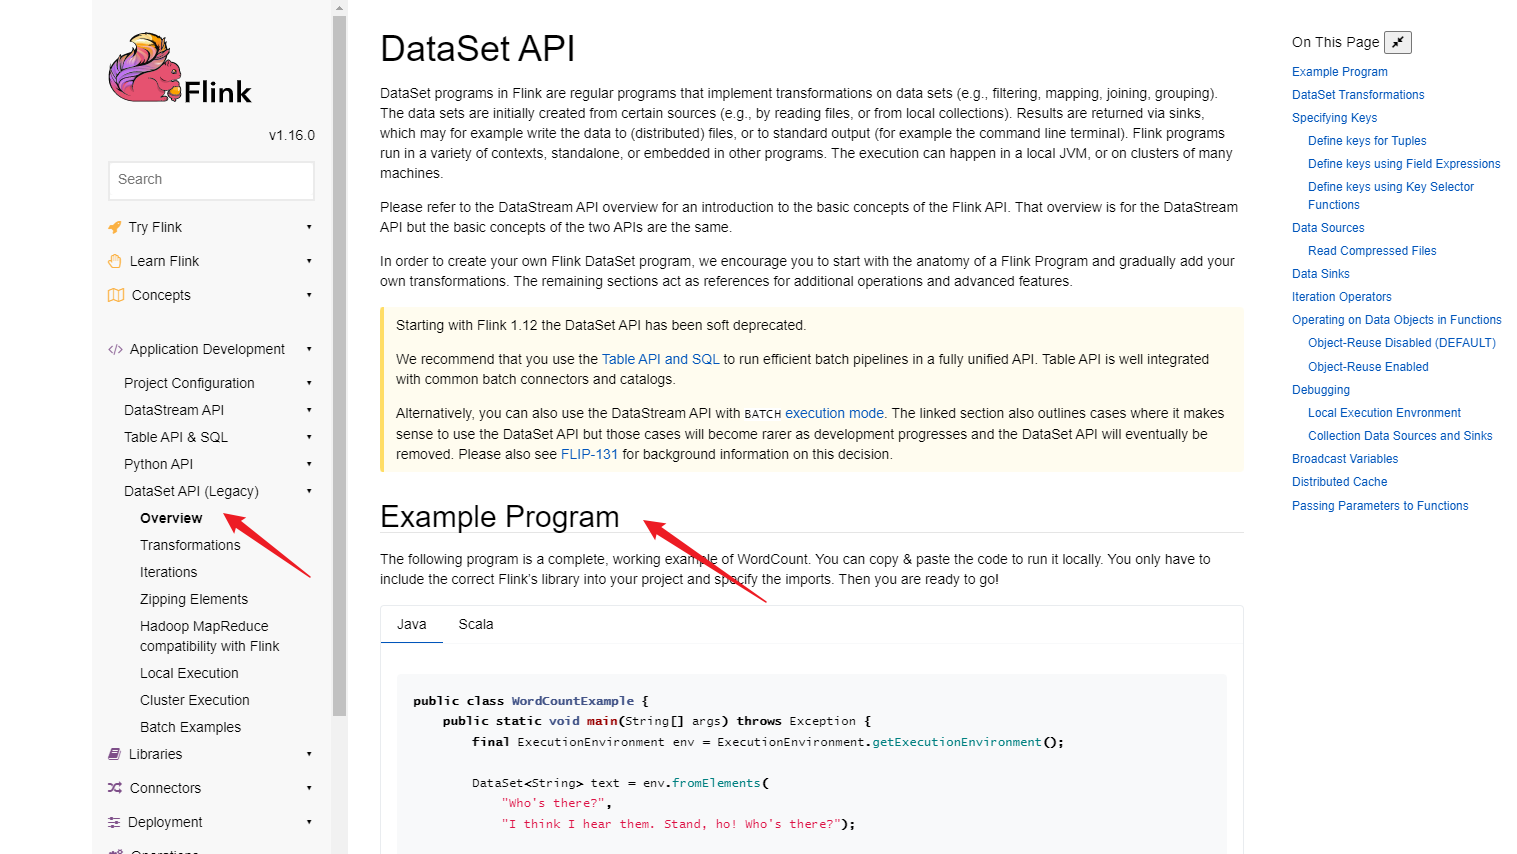Screen dimensions: 1517x854
Task: Expand the Table API & SQL arrow
Action: tap(309, 437)
